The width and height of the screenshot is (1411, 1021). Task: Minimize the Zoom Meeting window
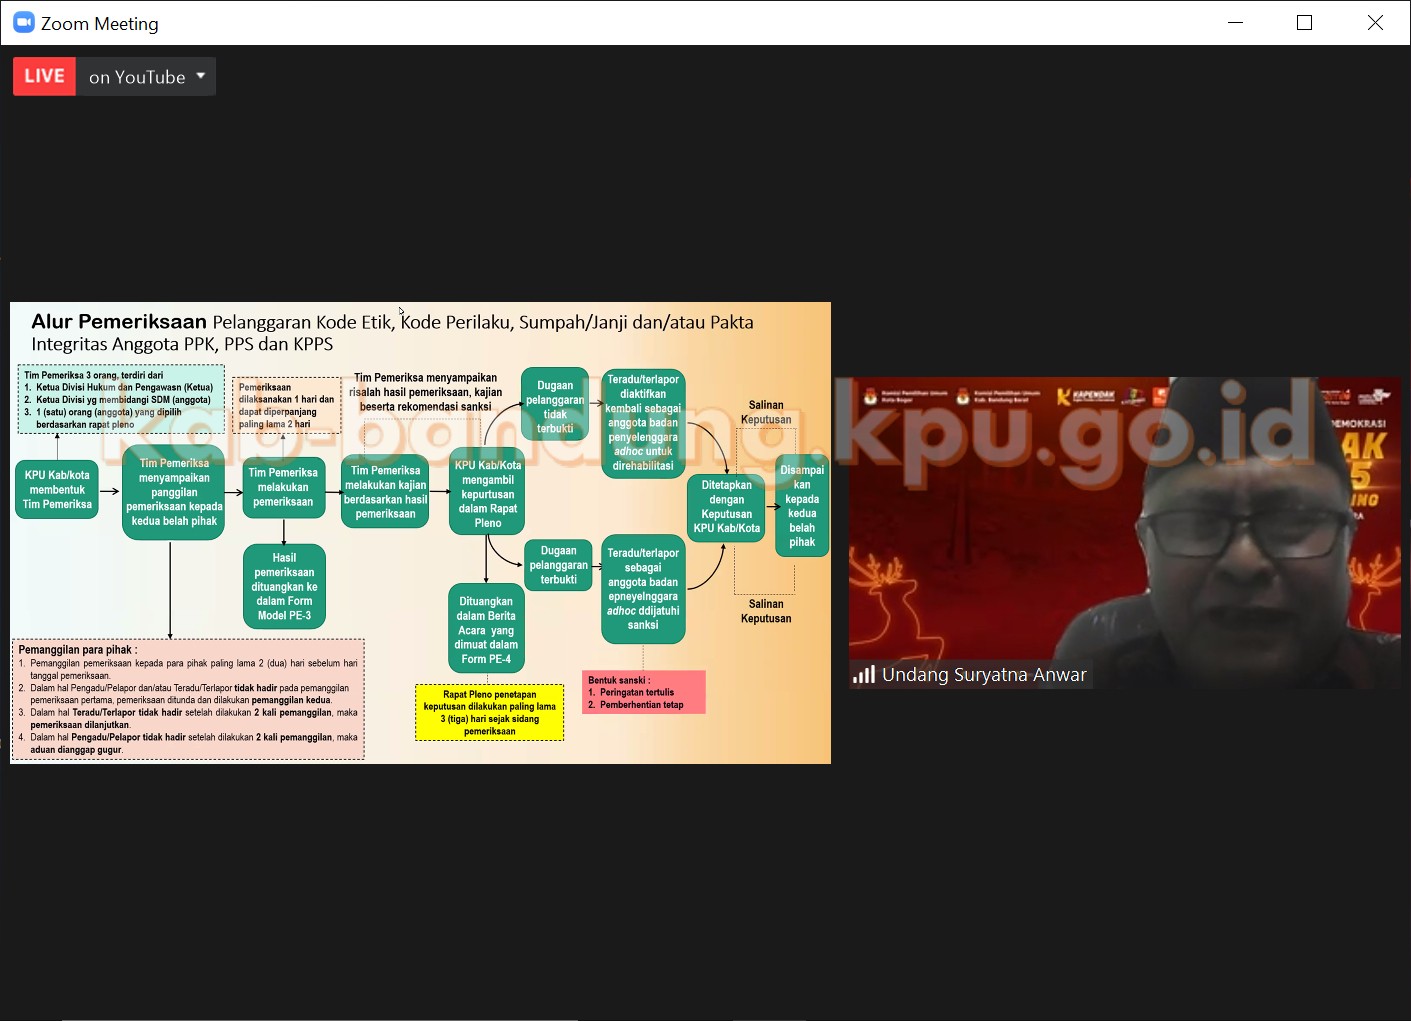pyautogui.click(x=1235, y=23)
